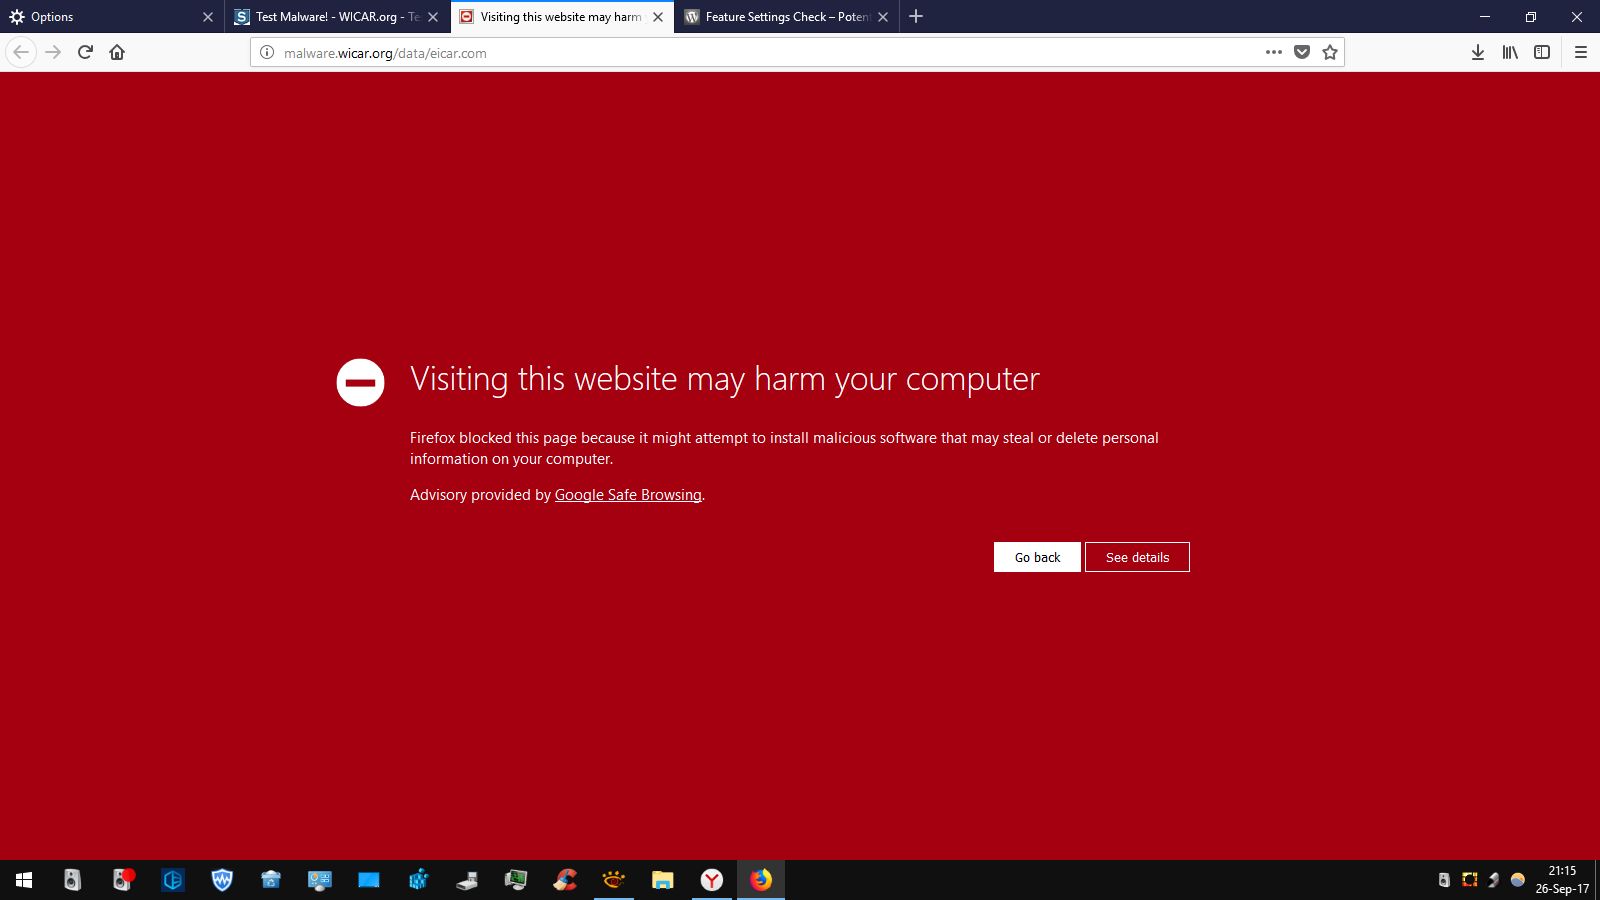Minimize the Firefox window

[x=1485, y=16]
